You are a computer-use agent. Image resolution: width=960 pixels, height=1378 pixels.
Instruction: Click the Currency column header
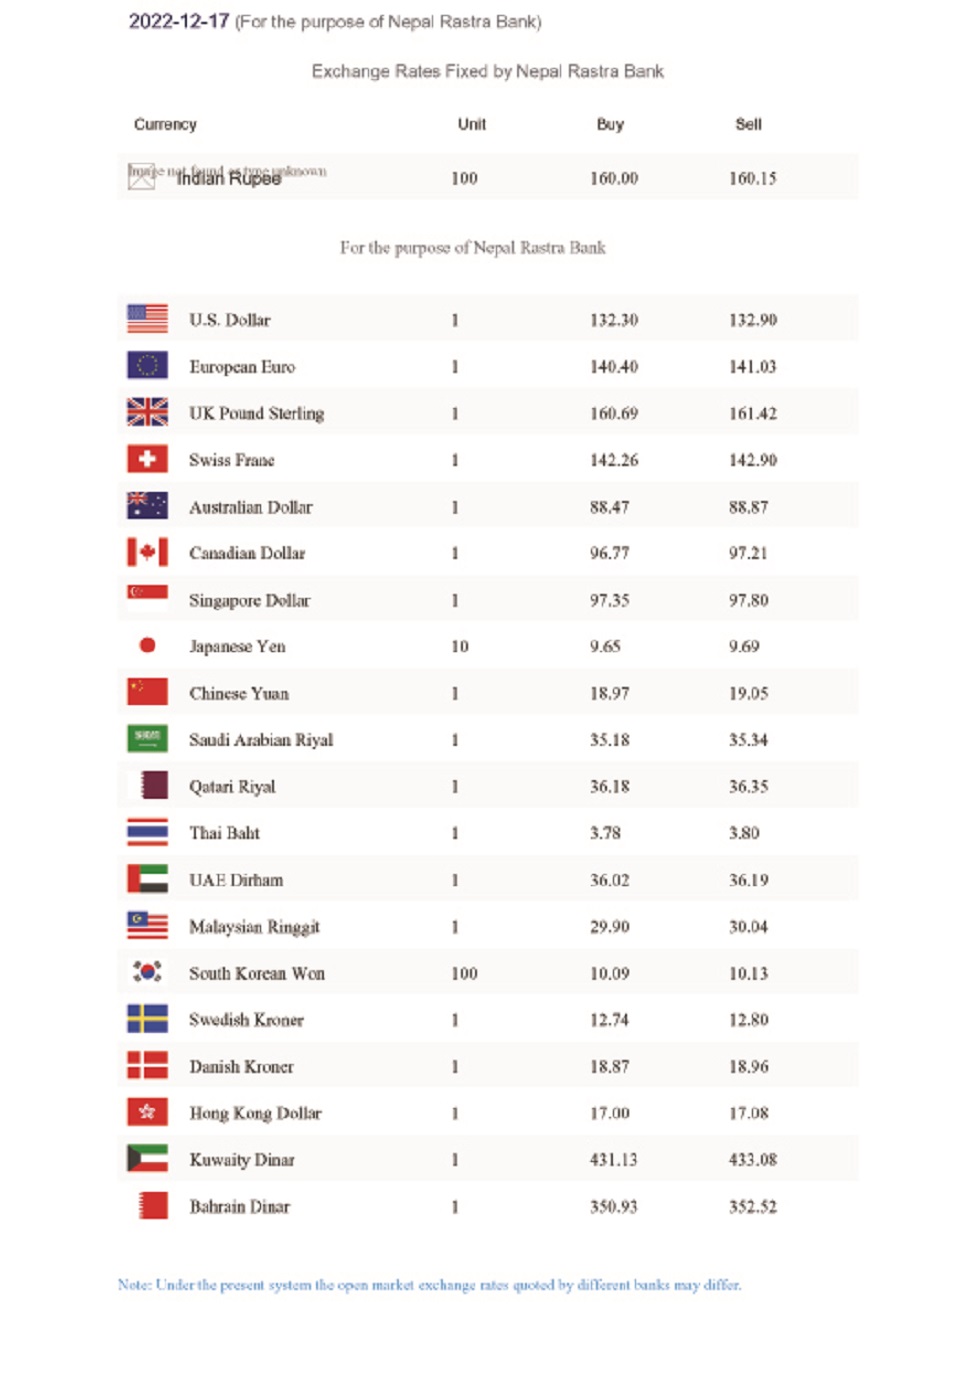[165, 124]
